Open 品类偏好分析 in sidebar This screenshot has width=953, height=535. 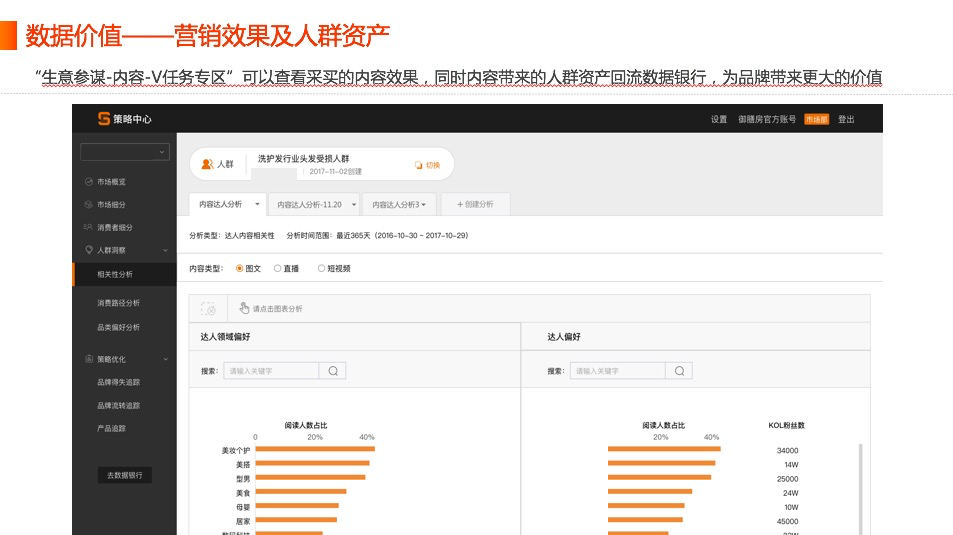[119, 327]
